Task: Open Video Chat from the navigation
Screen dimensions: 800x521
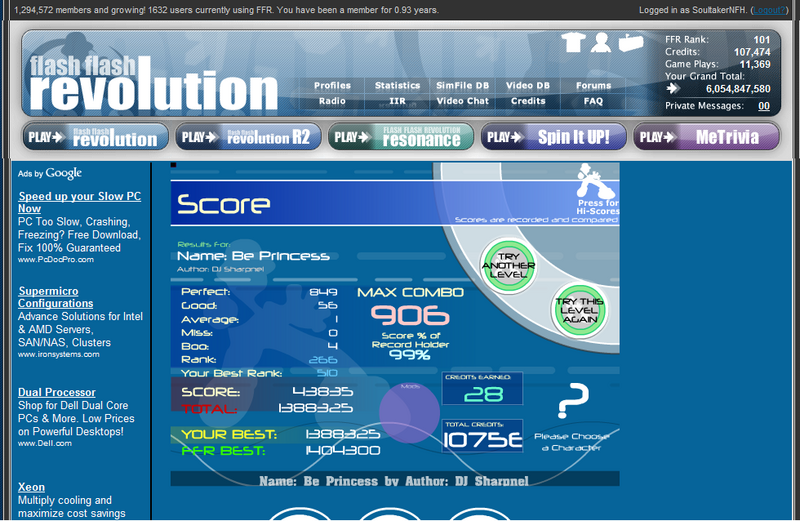Action: 462,101
